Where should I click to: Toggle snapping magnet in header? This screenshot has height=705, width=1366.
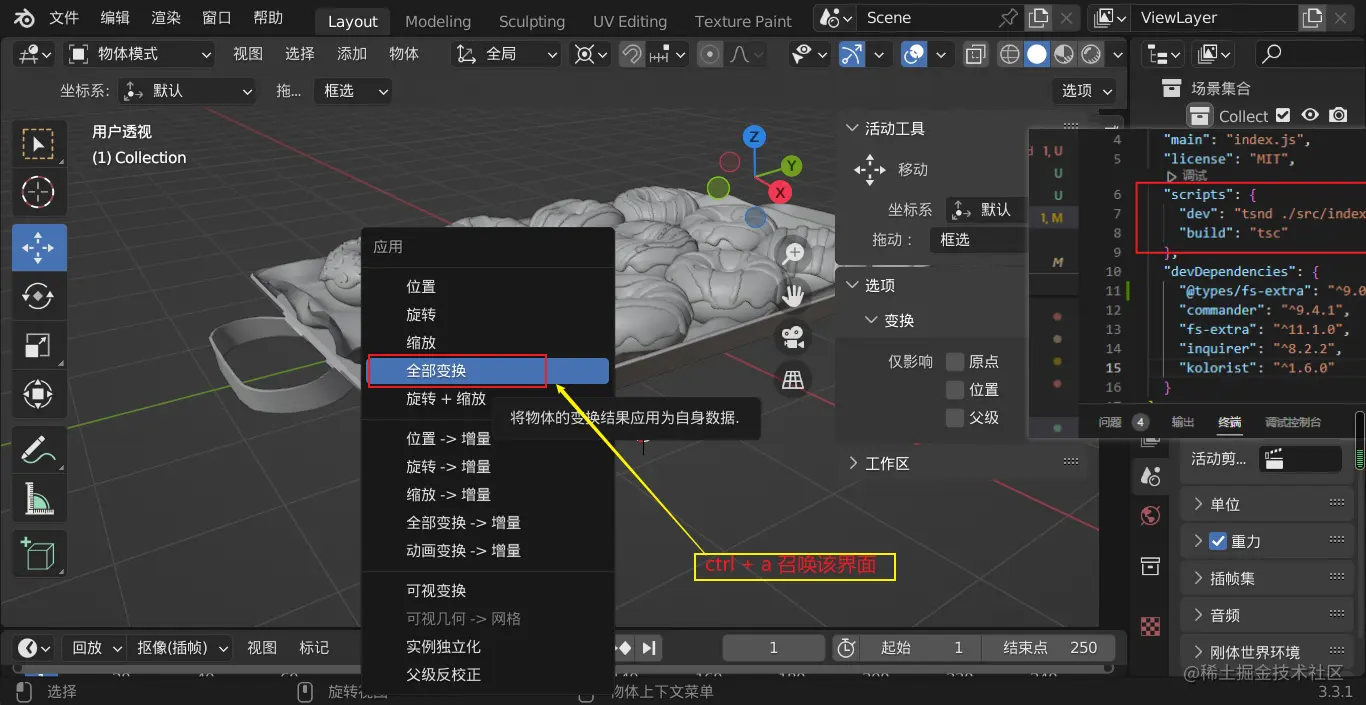632,54
